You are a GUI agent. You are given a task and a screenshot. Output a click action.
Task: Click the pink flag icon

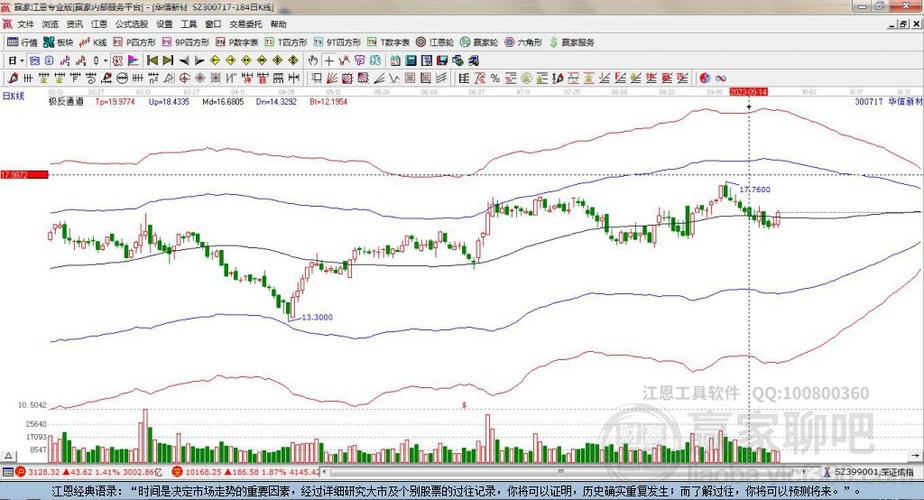click(x=133, y=60)
